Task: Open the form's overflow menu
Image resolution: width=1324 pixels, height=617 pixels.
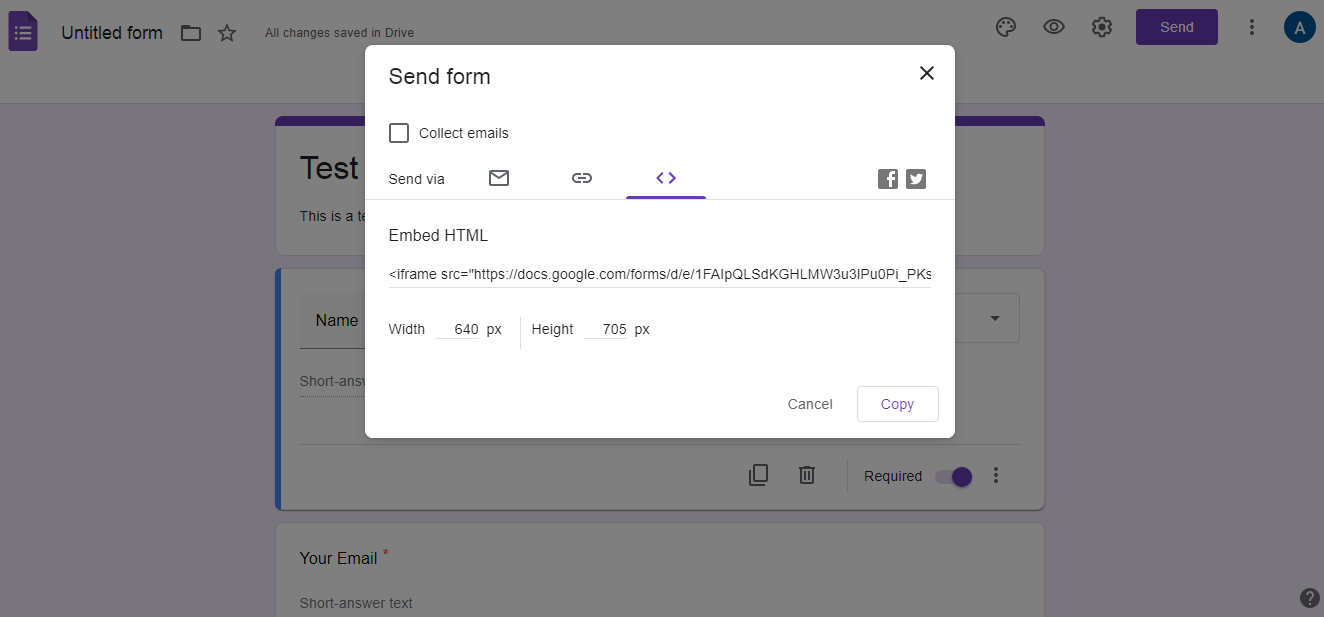Action: pos(1252,27)
